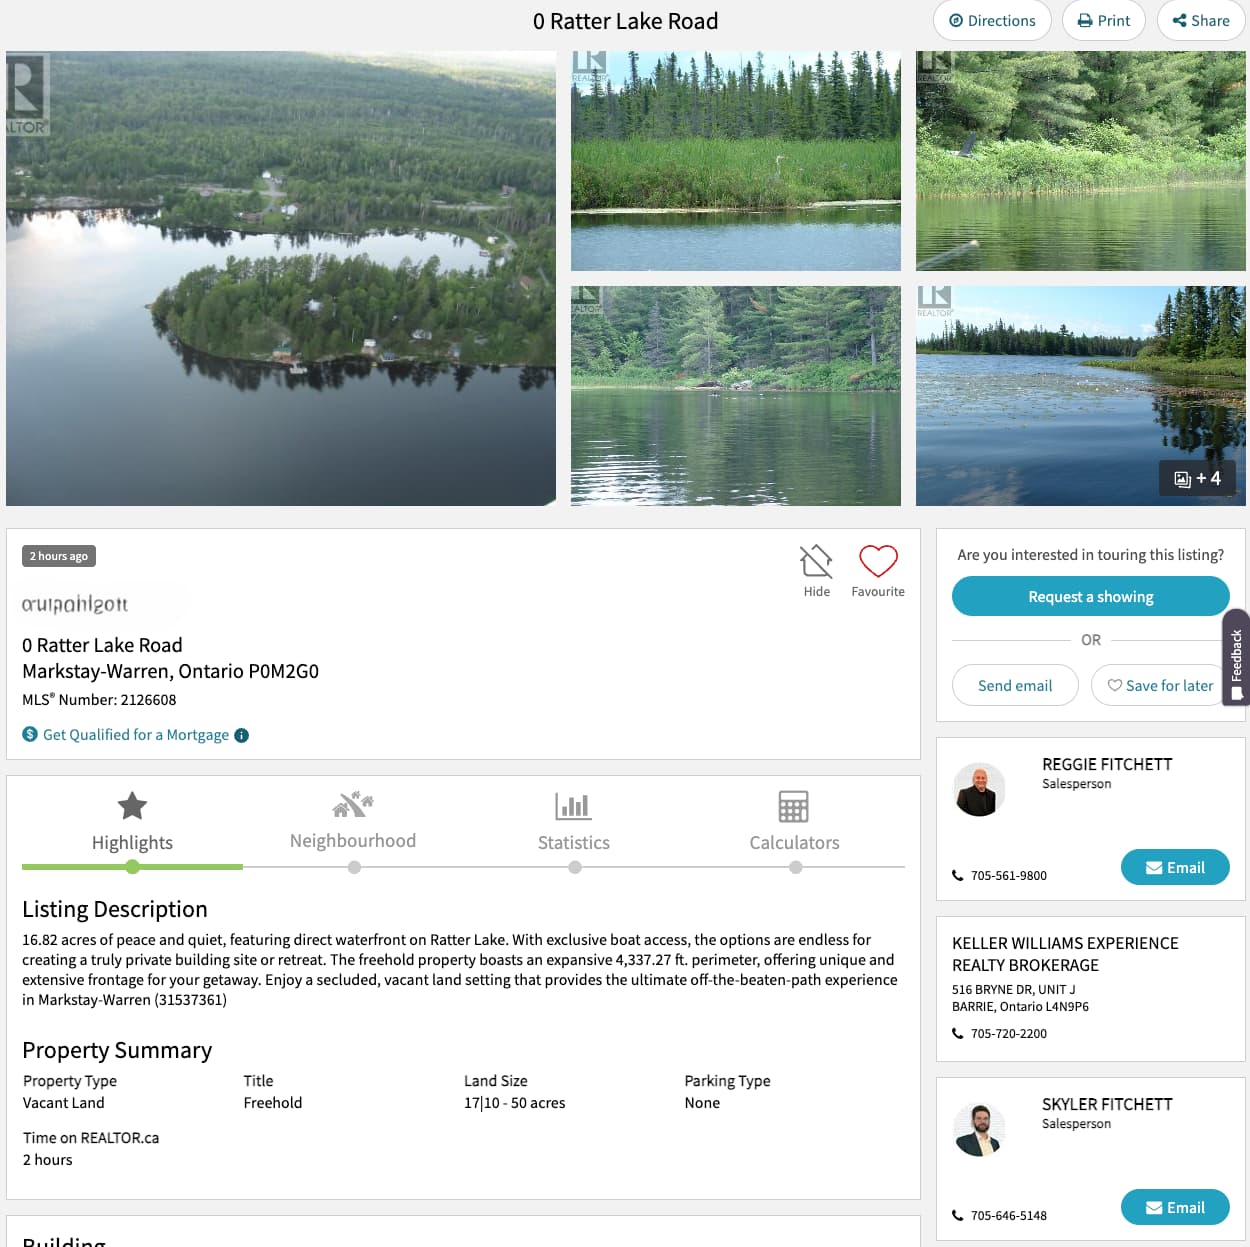Email Skyler Fitchett
The height and width of the screenshot is (1247, 1250).
[1175, 1208]
